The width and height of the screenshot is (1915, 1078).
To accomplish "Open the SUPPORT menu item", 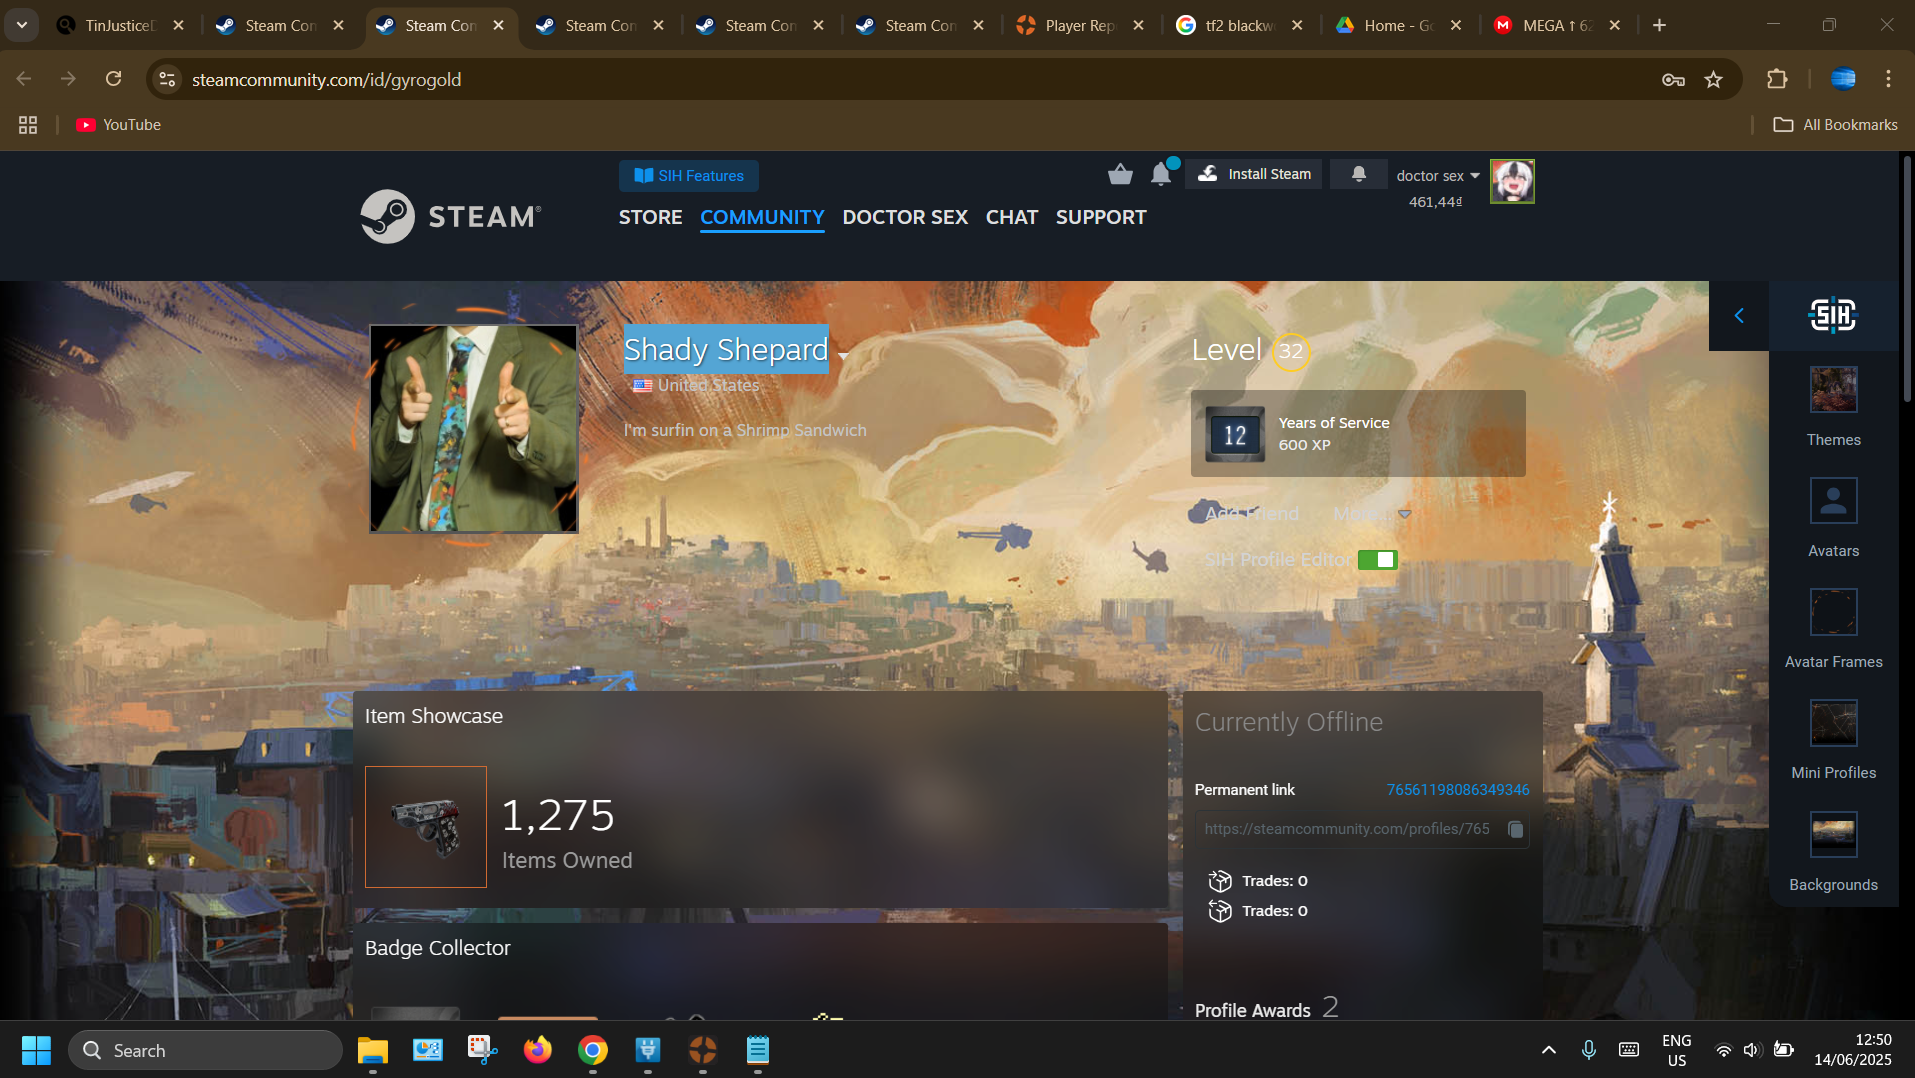I will click(x=1101, y=217).
